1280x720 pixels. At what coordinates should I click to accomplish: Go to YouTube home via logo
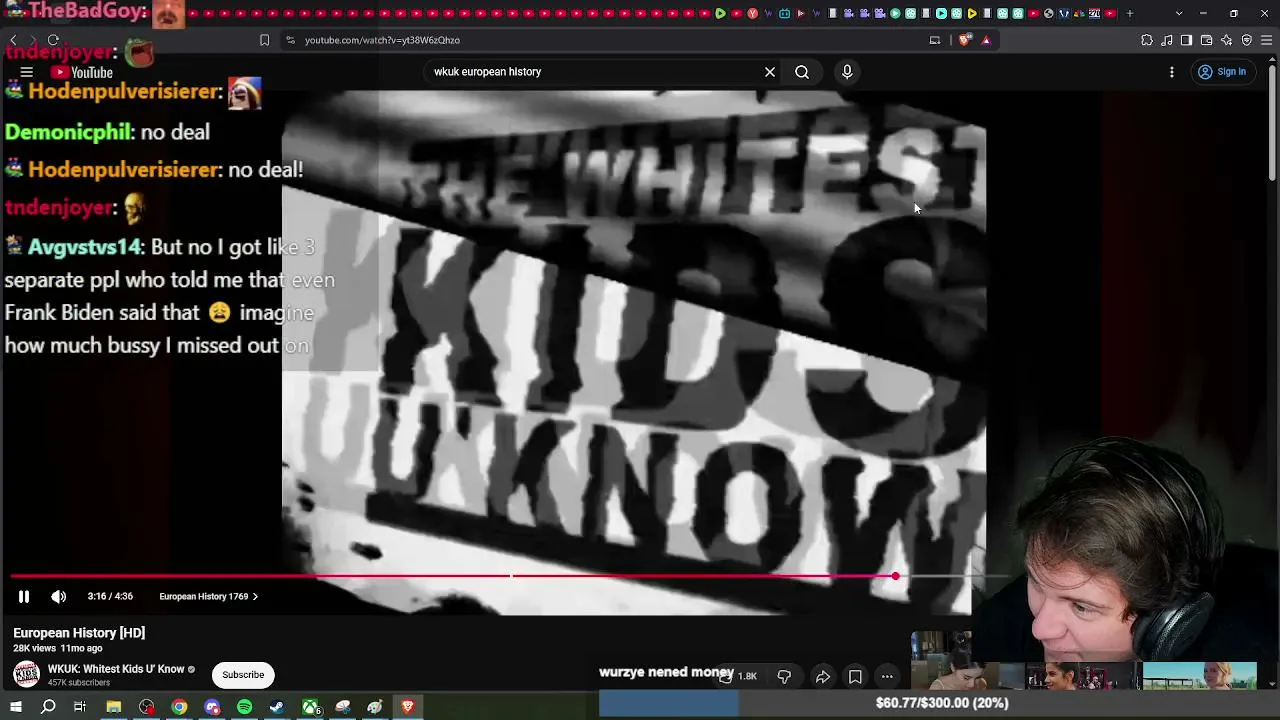click(83, 72)
